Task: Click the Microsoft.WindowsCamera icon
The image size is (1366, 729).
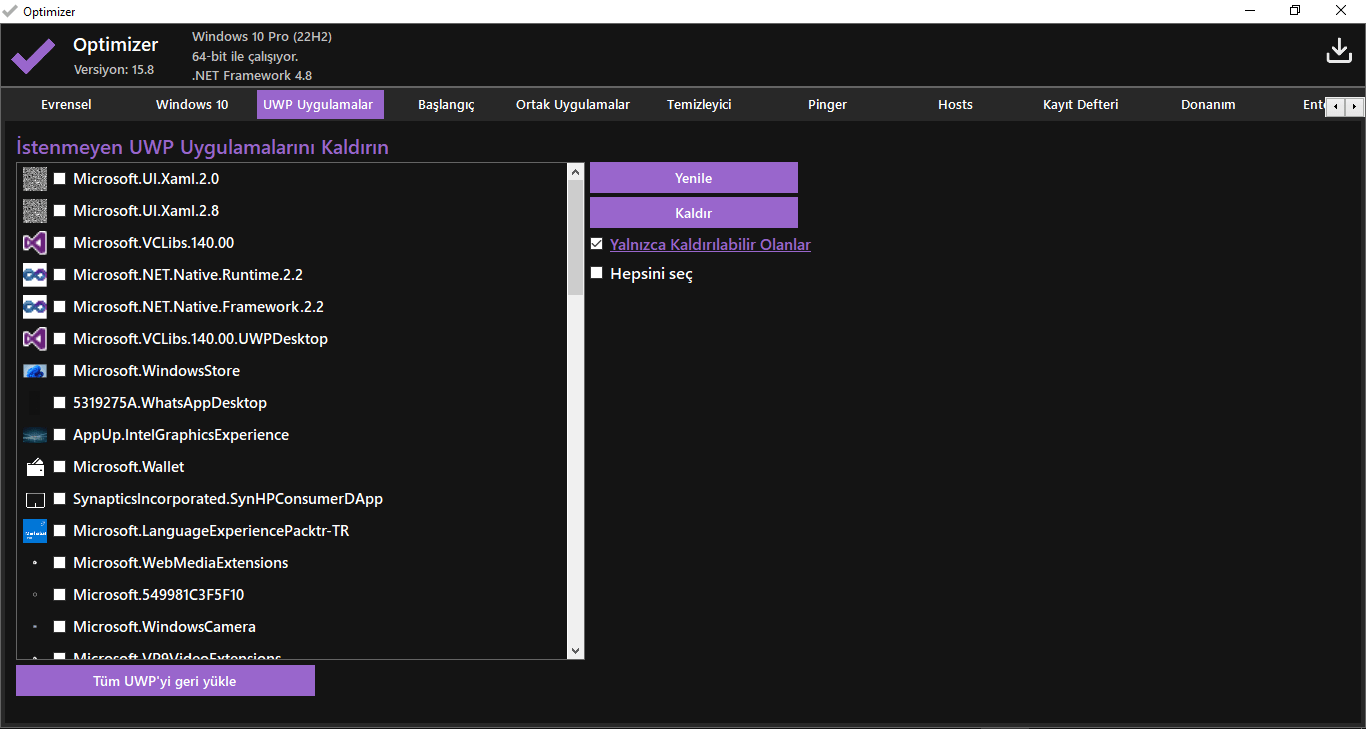Action: (35, 627)
